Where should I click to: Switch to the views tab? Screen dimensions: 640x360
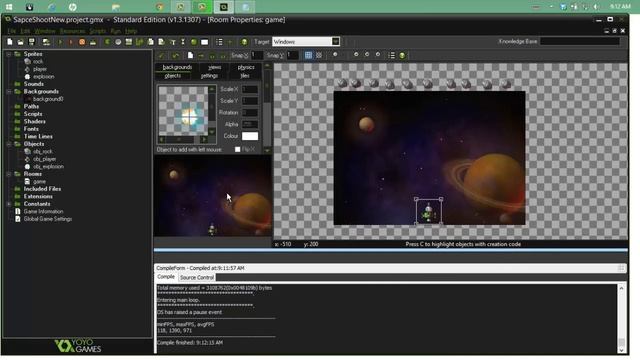[214, 67]
